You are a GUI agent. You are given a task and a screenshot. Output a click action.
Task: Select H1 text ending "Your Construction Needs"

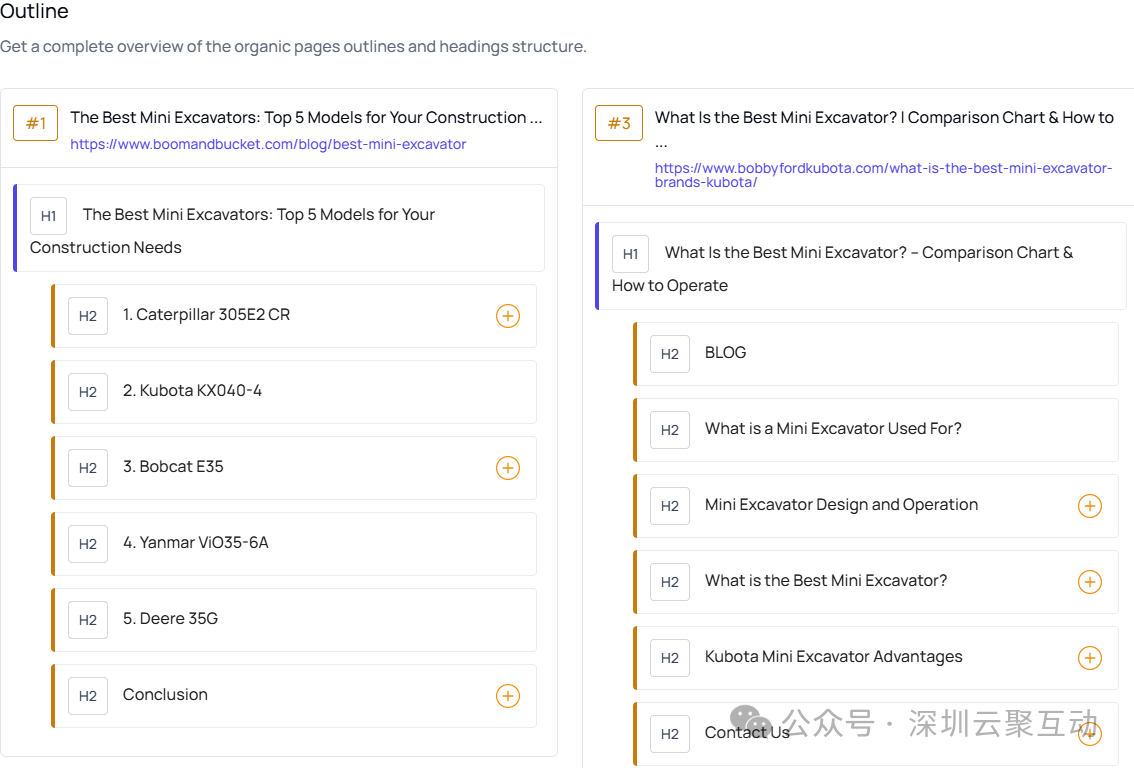coord(232,231)
